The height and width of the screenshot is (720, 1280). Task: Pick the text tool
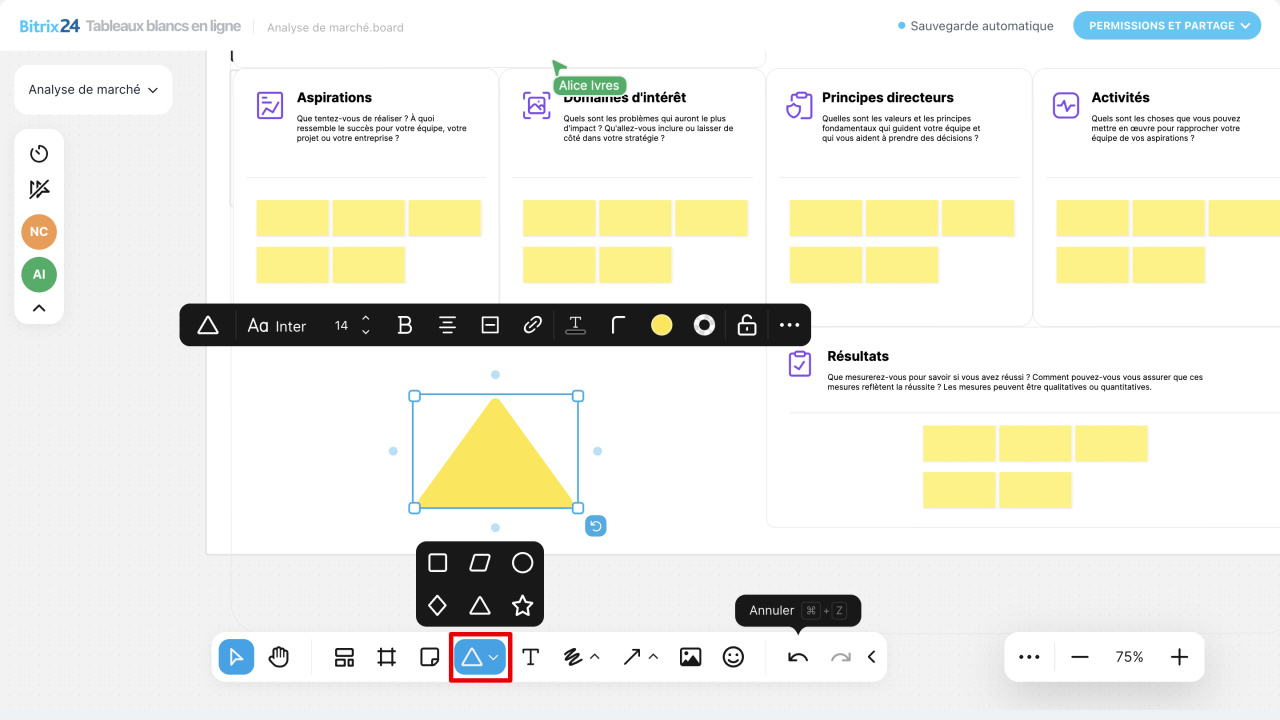click(x=531, y=657)
